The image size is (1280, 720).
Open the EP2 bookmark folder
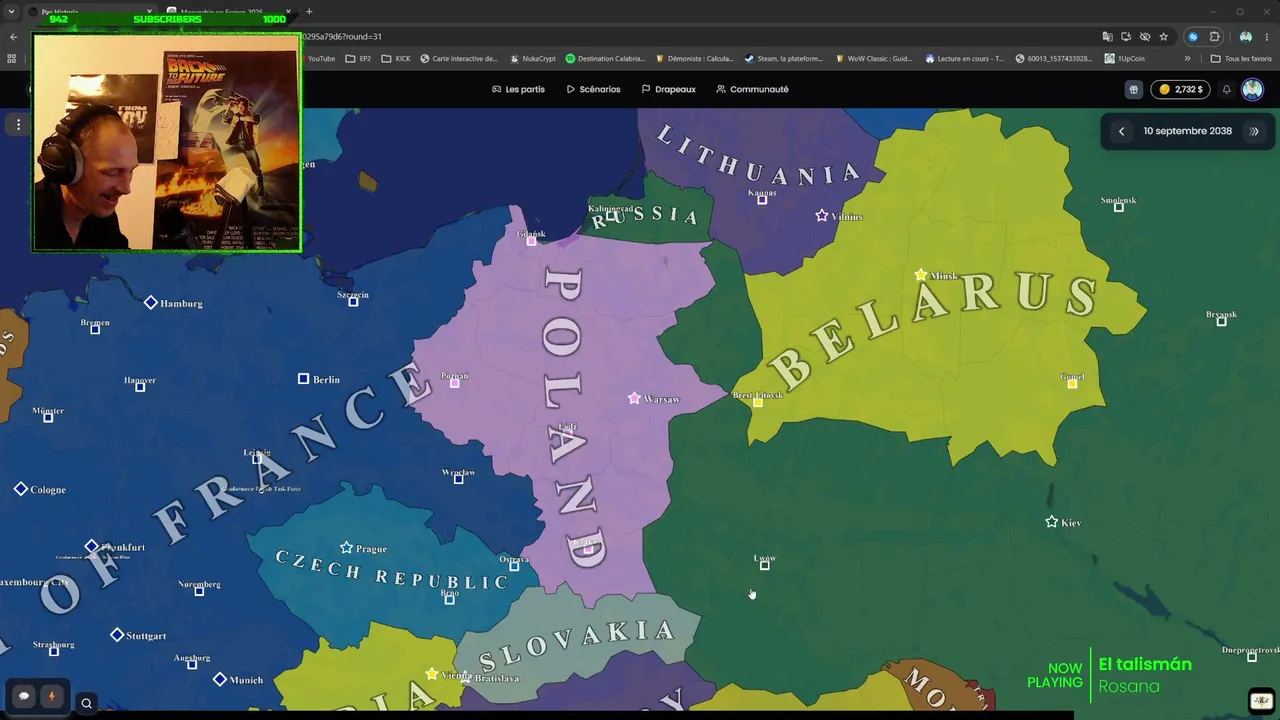(x=358, y=59)
